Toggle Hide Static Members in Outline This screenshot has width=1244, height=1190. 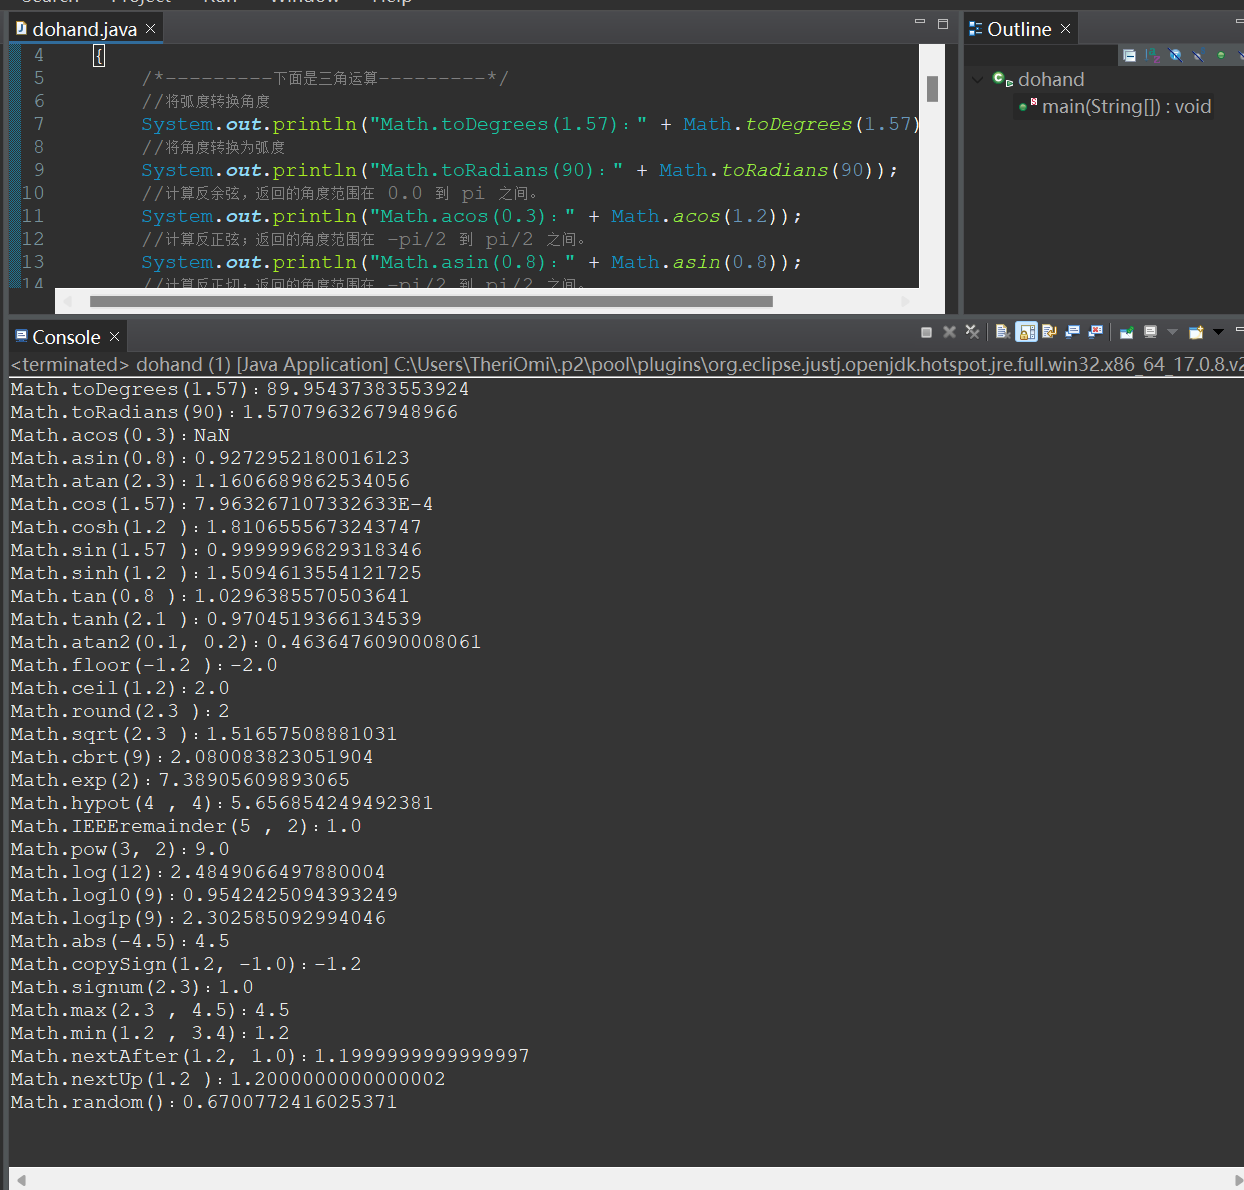1199,55
